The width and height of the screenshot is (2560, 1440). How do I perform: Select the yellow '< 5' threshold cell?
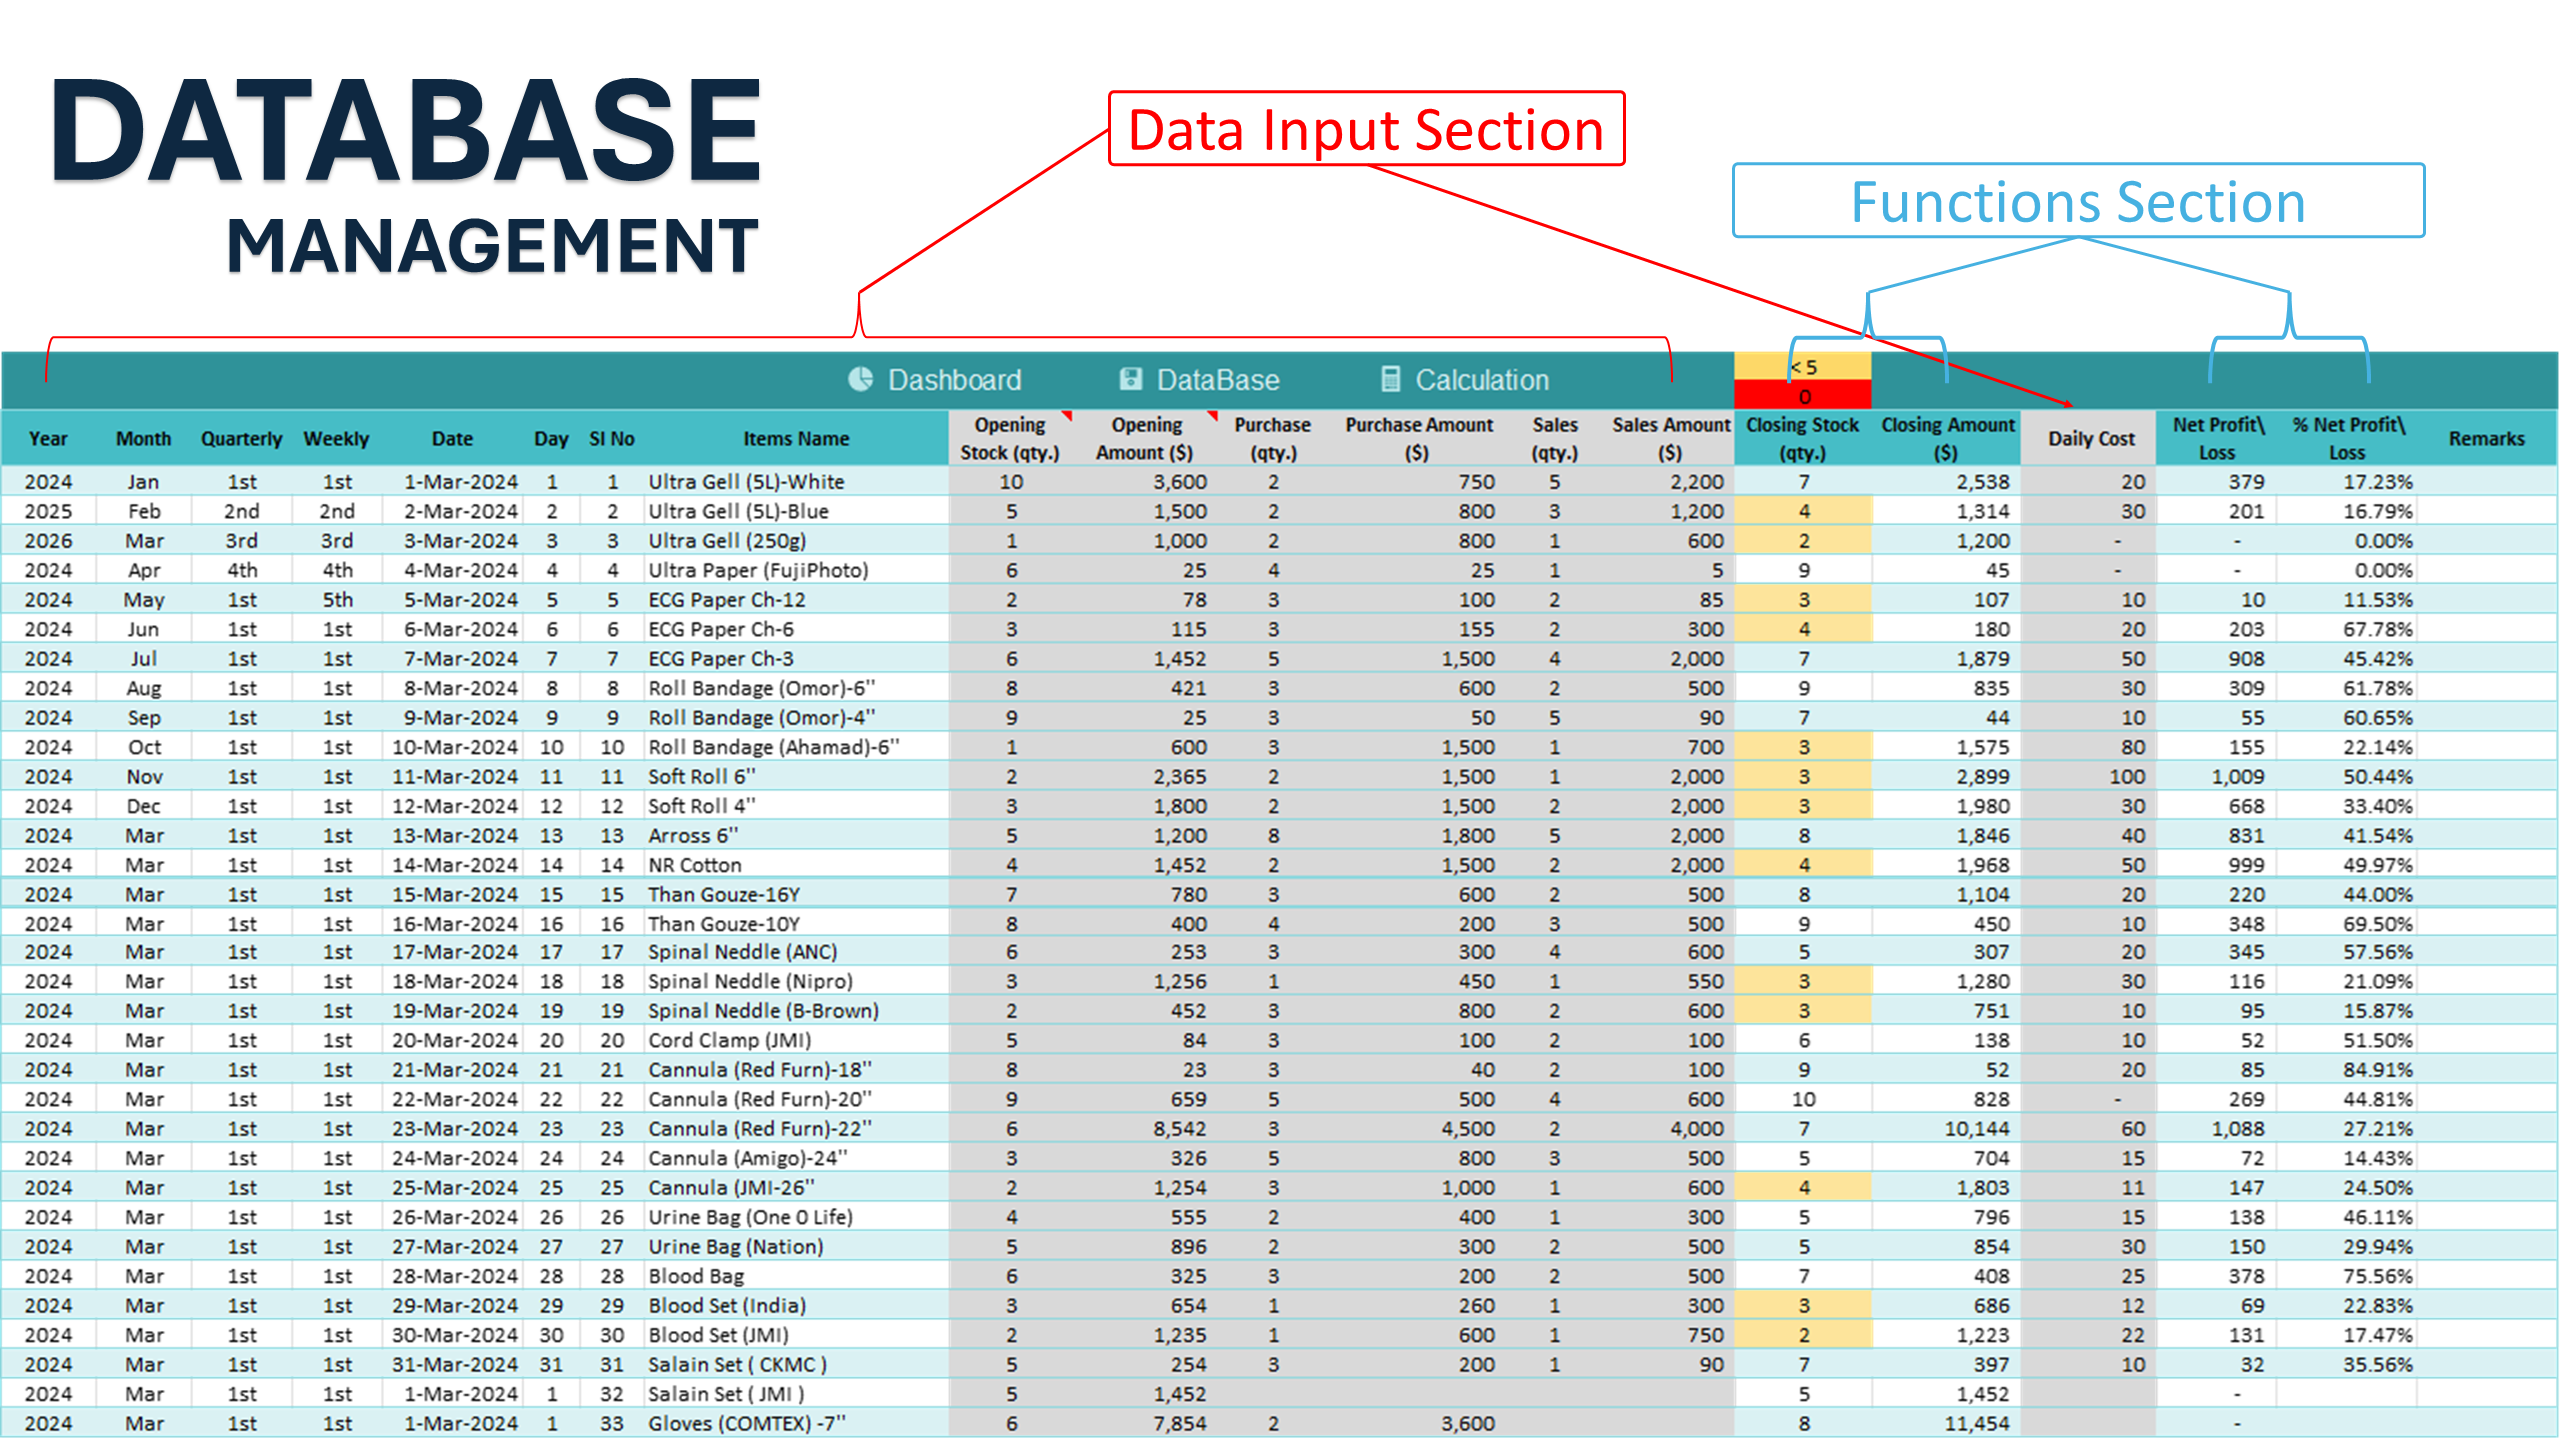(x=1802, y=367)
